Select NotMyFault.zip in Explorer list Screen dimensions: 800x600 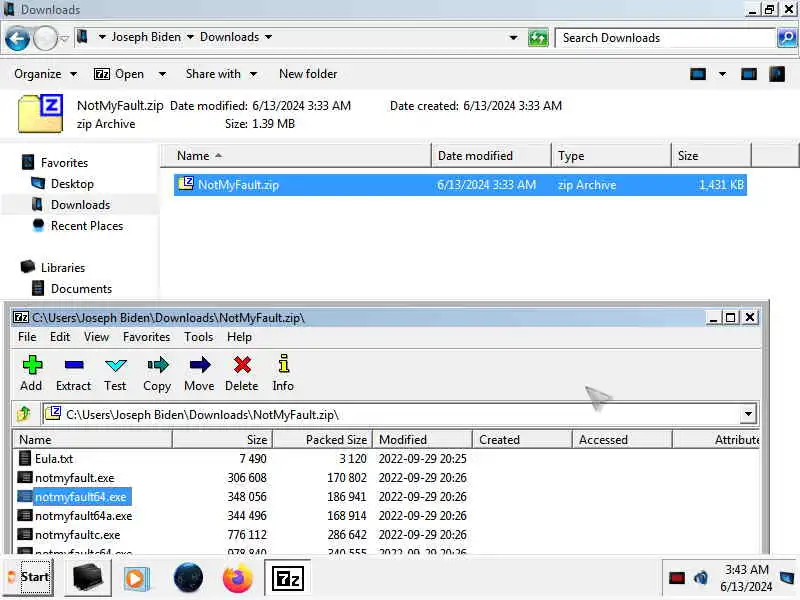[x=460, y=185]
